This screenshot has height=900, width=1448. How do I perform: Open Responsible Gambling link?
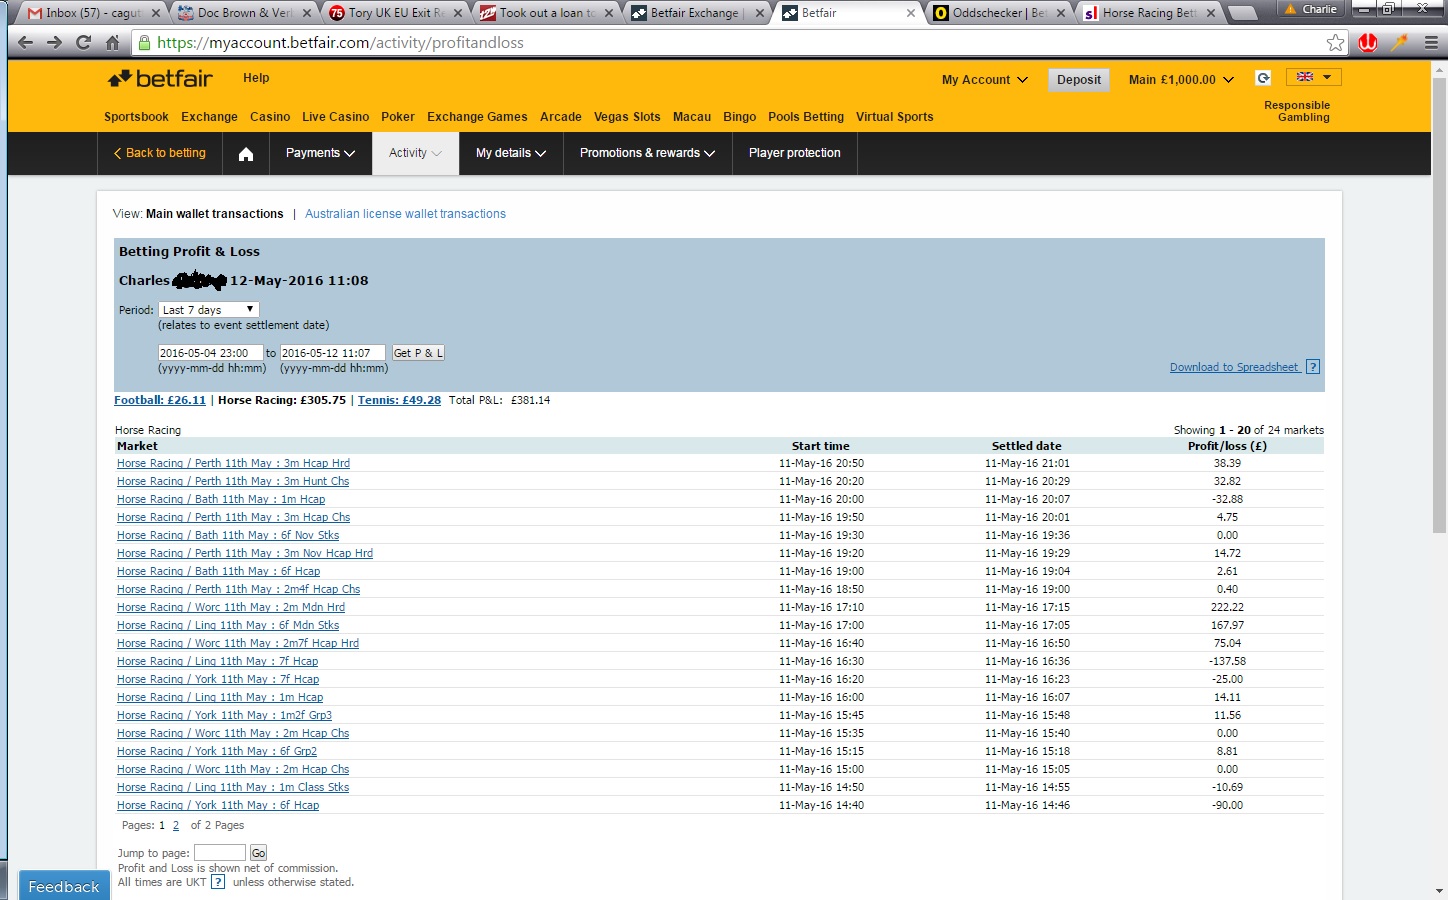click(1297, 111)
